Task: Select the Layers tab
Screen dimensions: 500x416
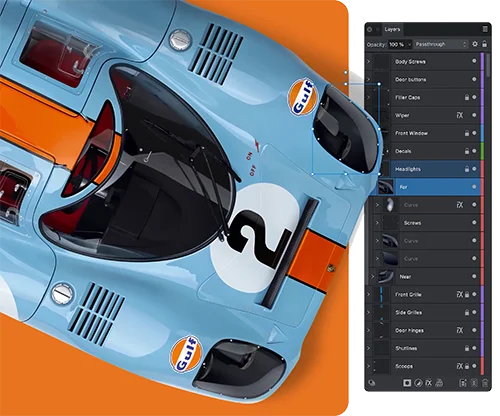Action: [x=392, y=29]
